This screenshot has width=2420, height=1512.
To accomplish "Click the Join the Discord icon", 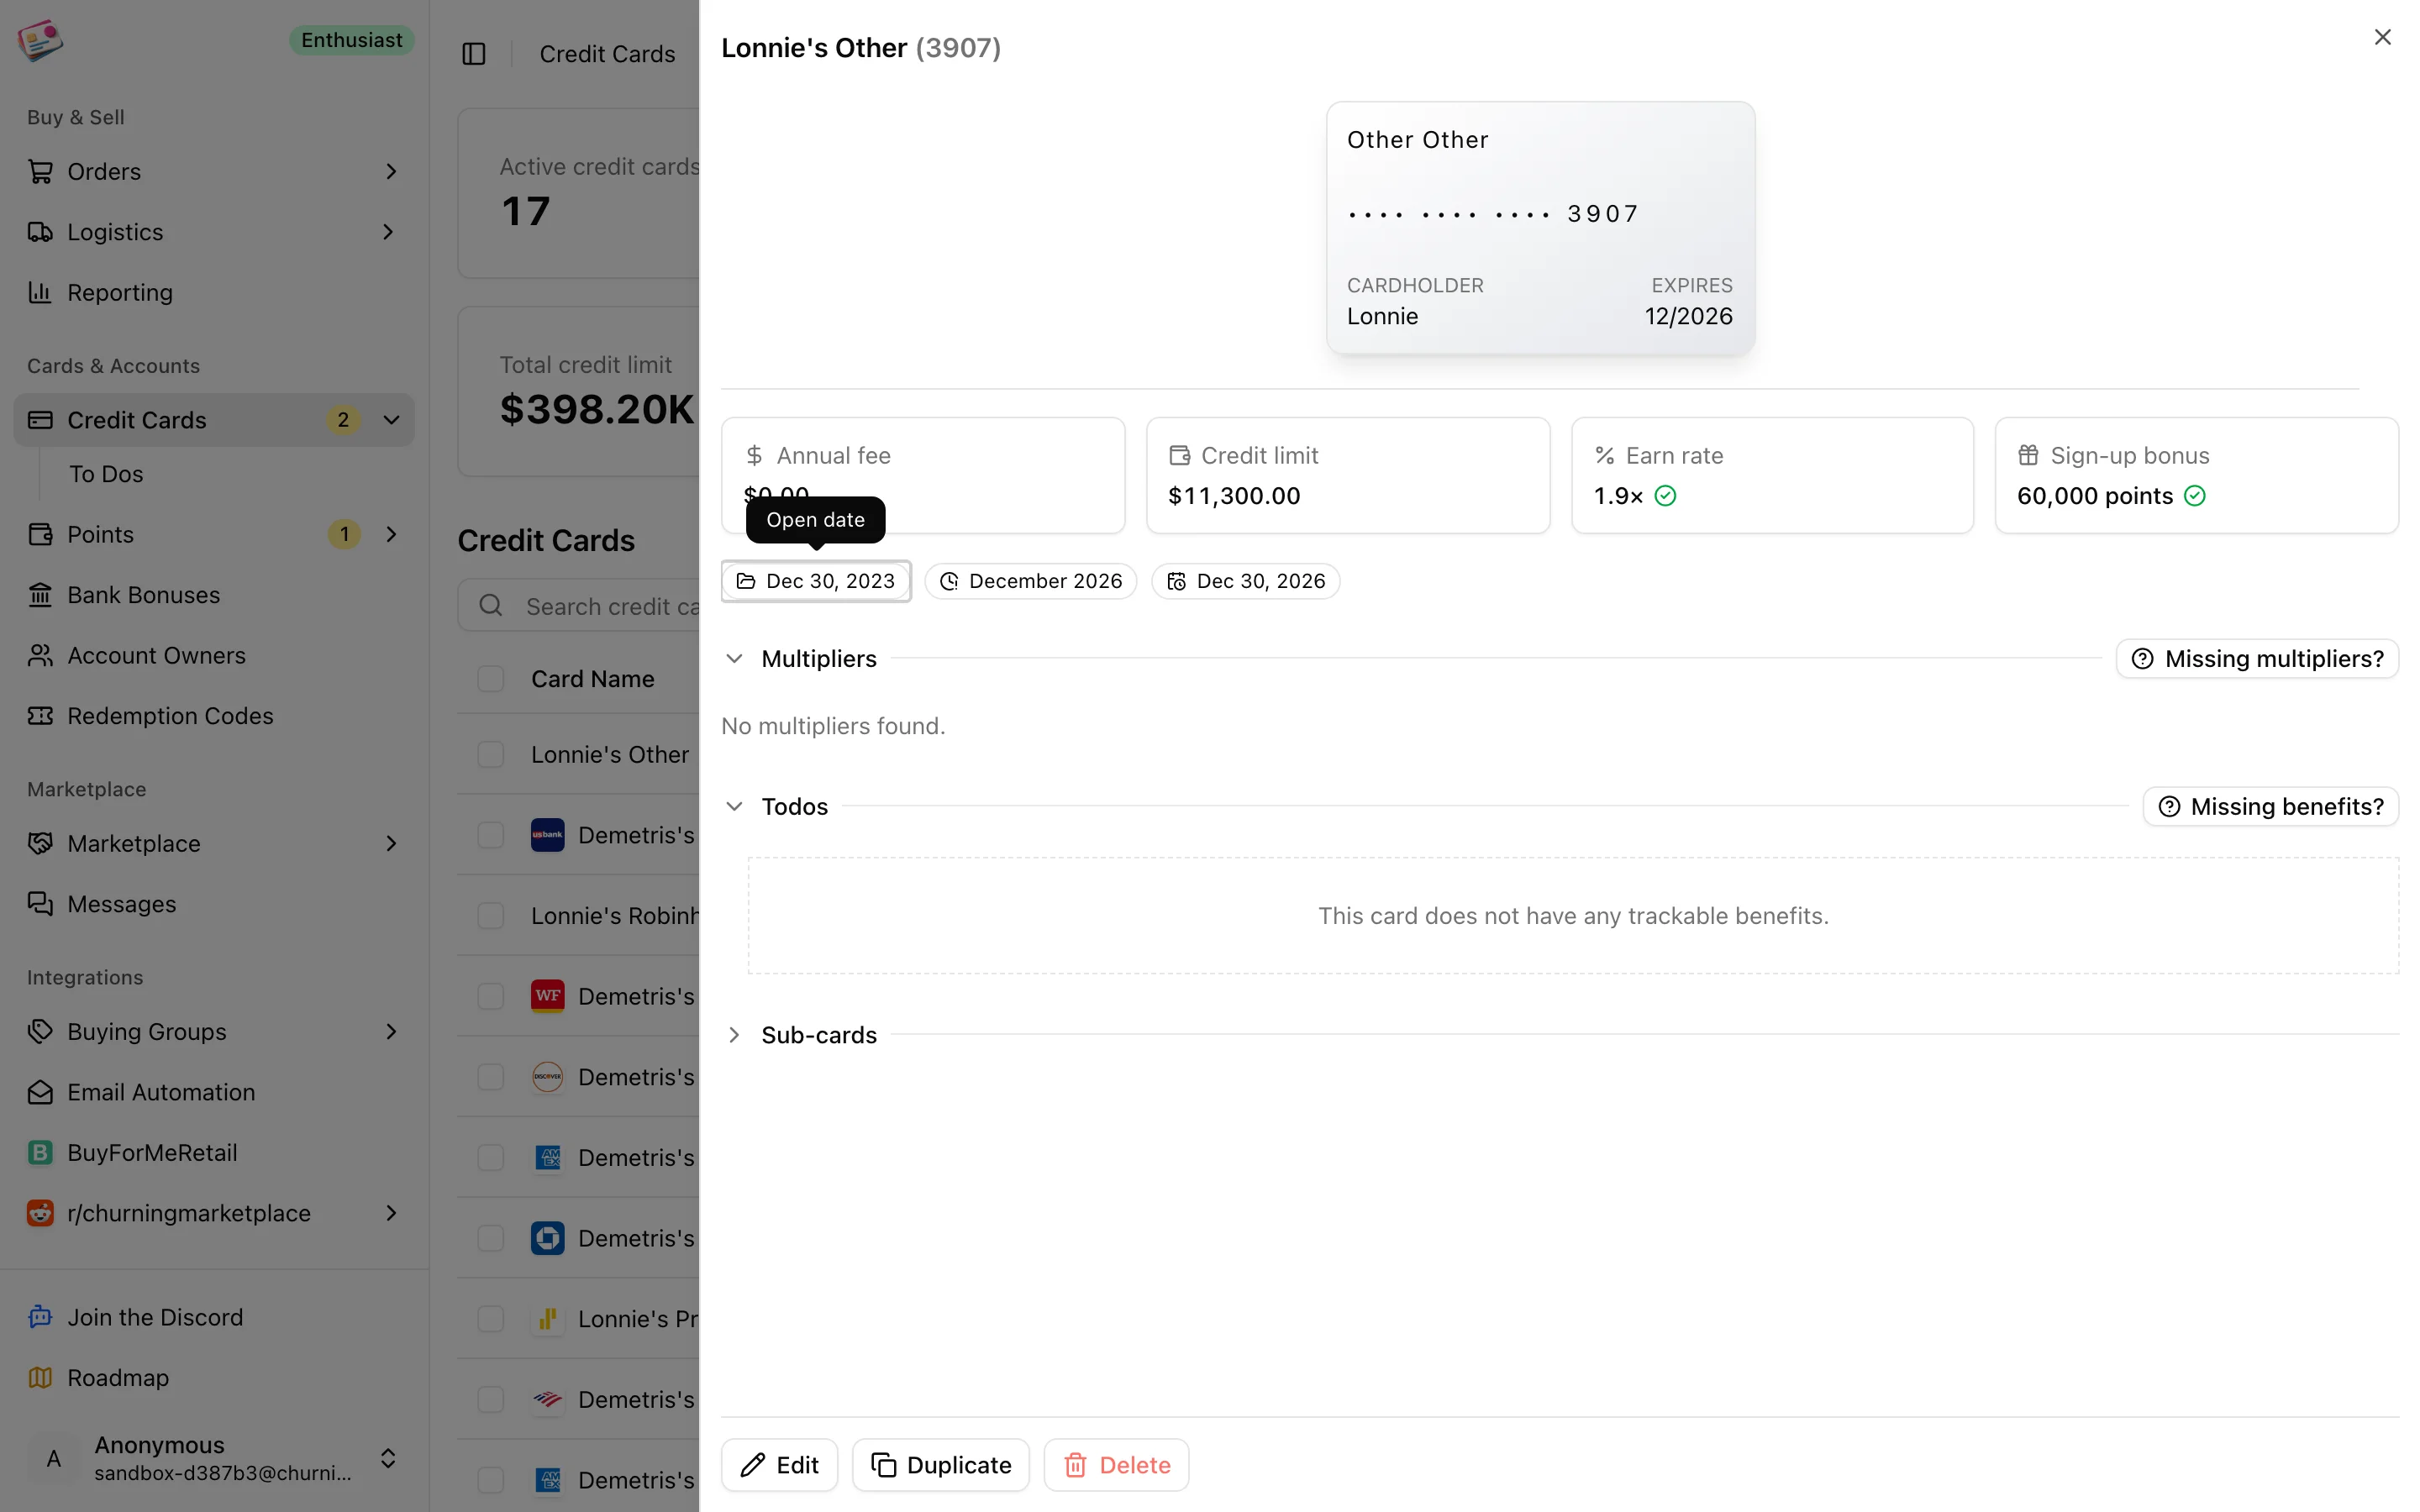I will (40, 1317).
